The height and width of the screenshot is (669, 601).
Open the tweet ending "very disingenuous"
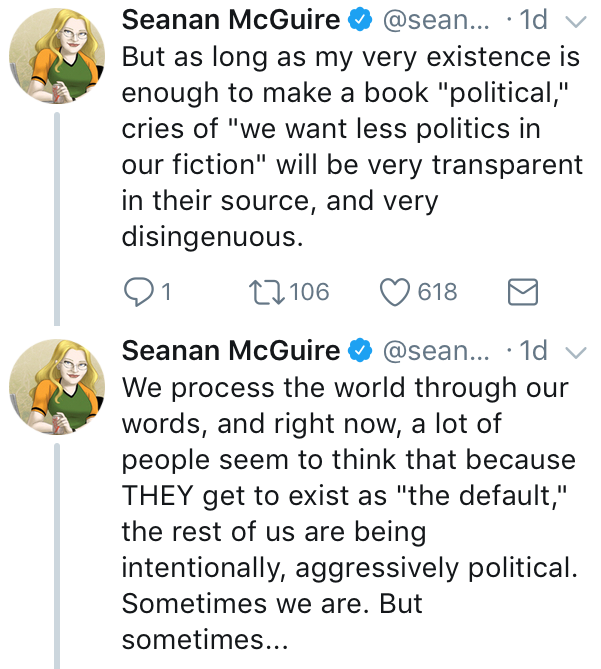(350, 150)
